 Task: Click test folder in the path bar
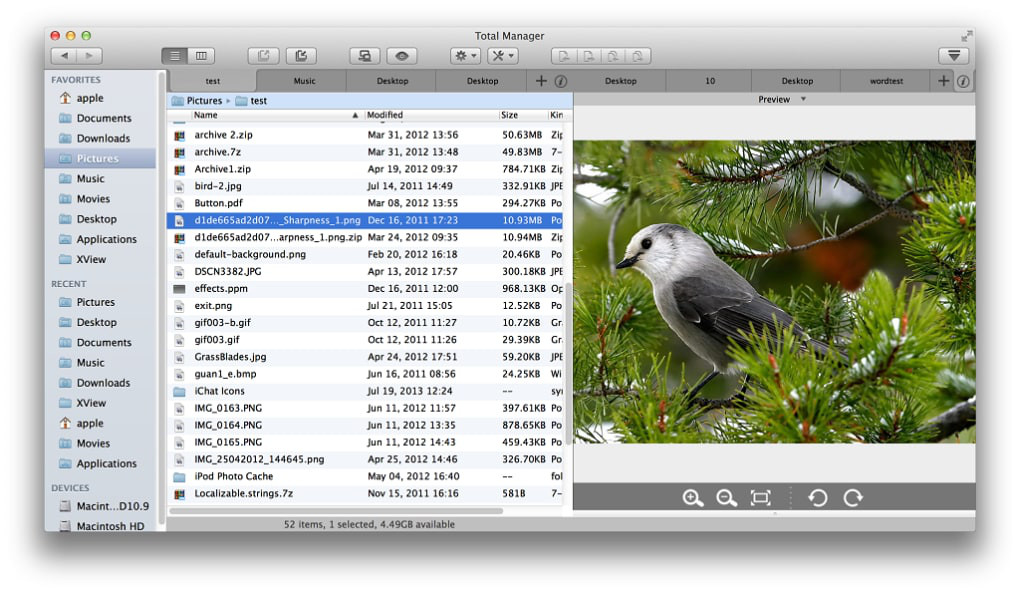coord(251,101)
